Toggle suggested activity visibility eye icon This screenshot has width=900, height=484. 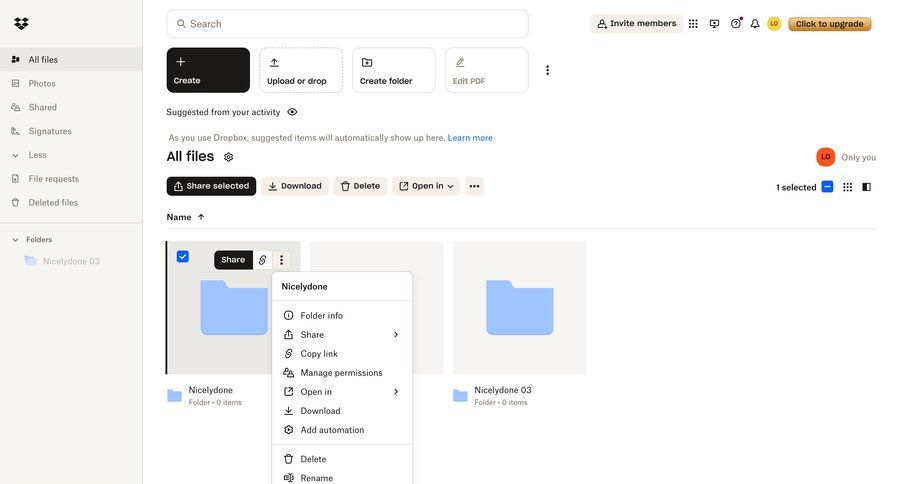(x=292, y=112)
